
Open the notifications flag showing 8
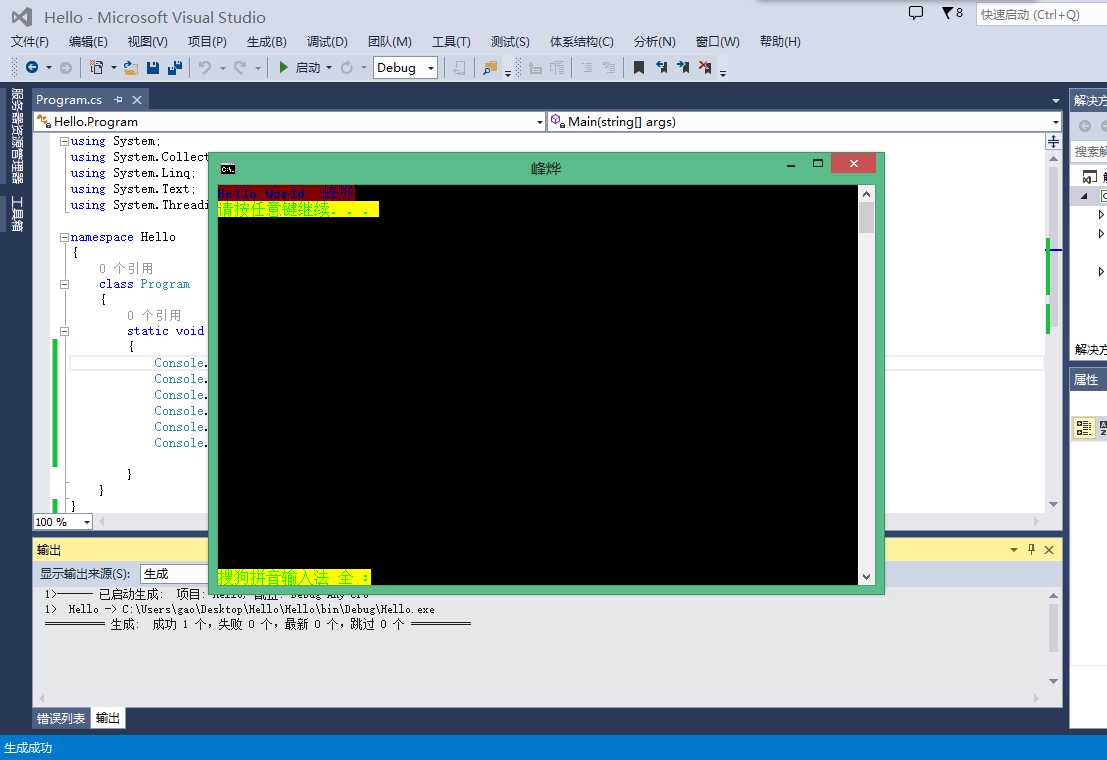pyautogui.click(x=952, y=13)
